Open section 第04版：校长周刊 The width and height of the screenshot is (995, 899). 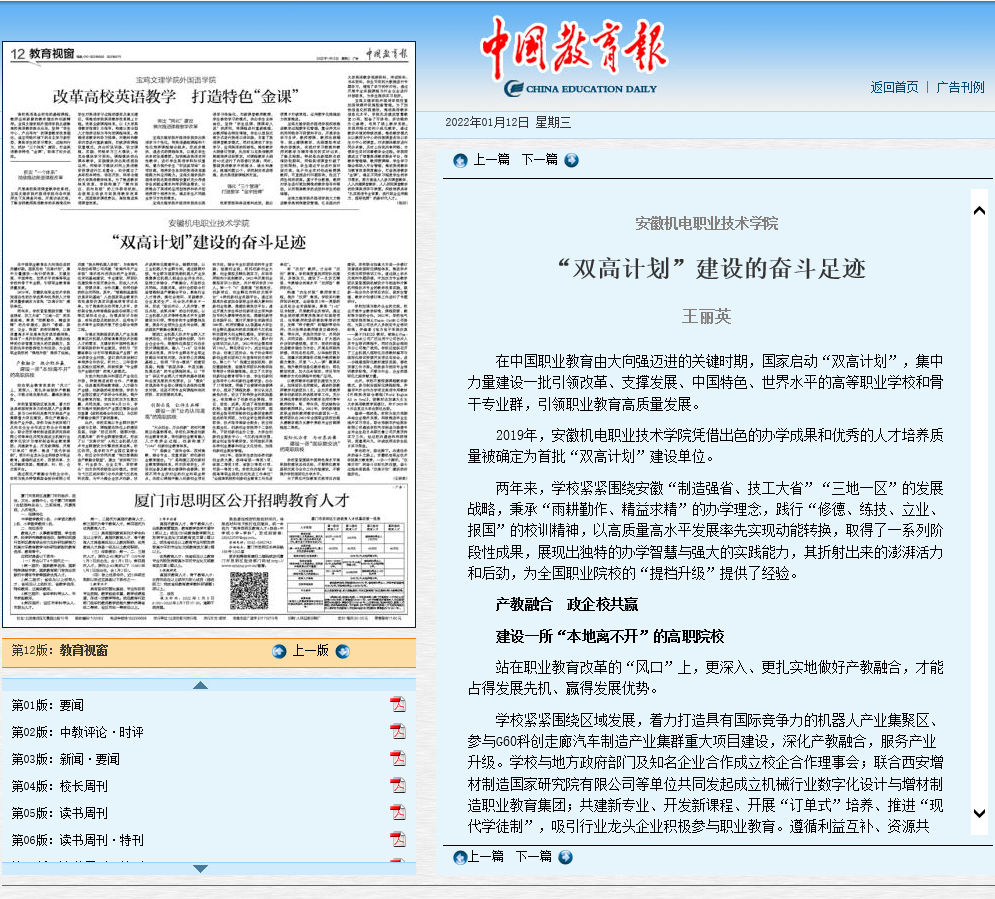[x=60, y=786]
